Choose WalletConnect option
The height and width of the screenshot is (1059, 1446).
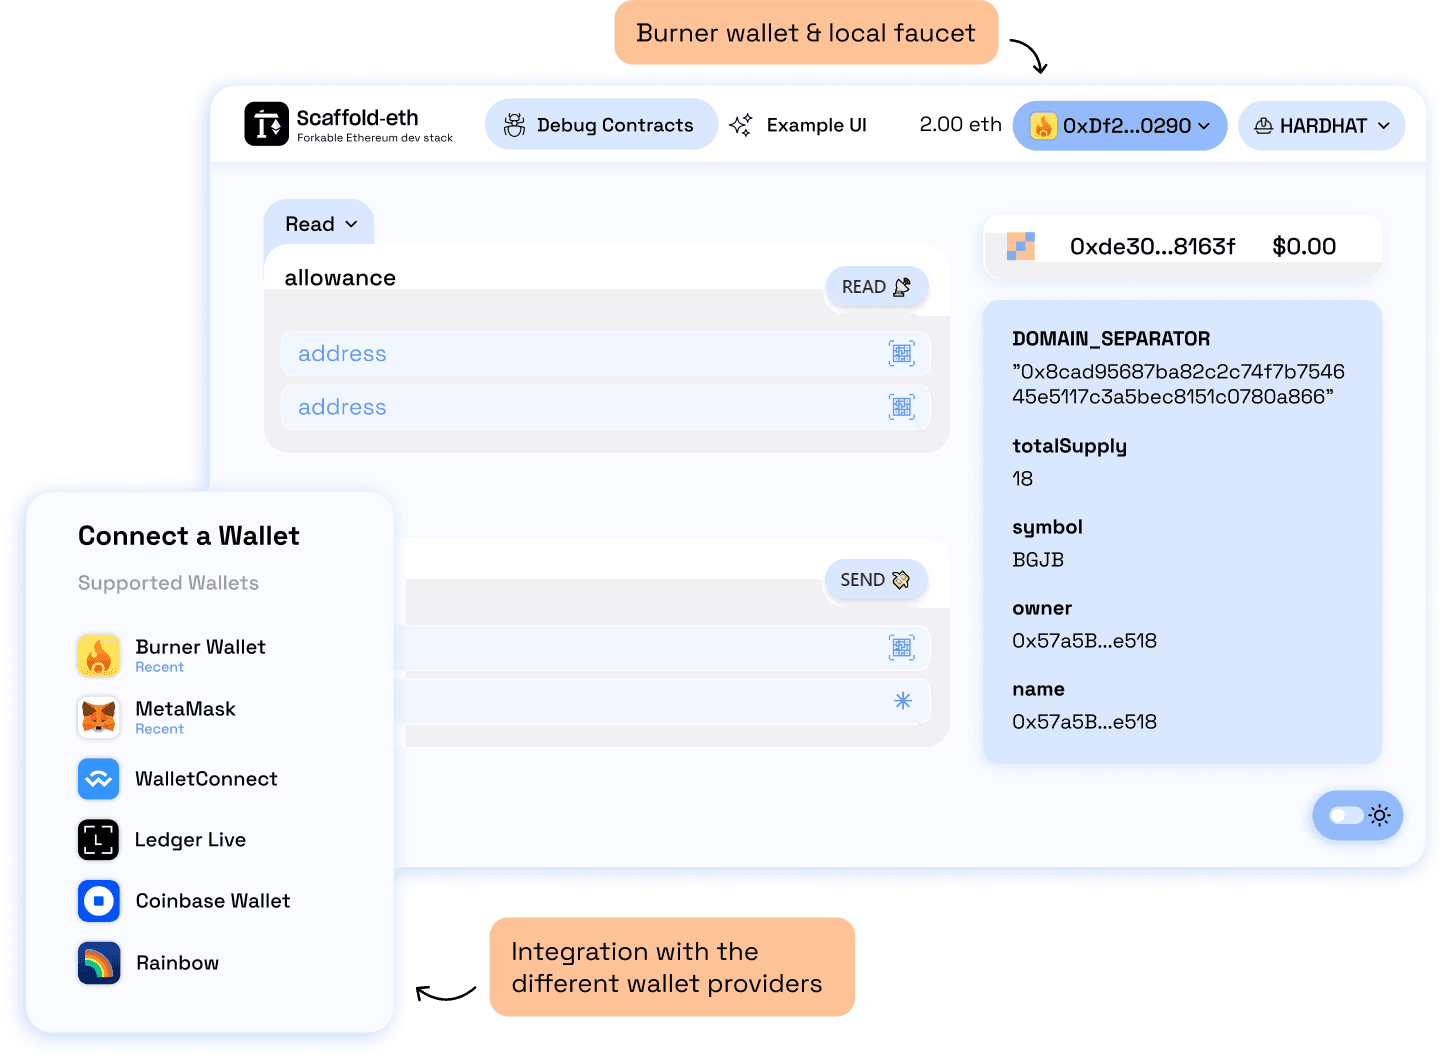[x=178, y=779]
